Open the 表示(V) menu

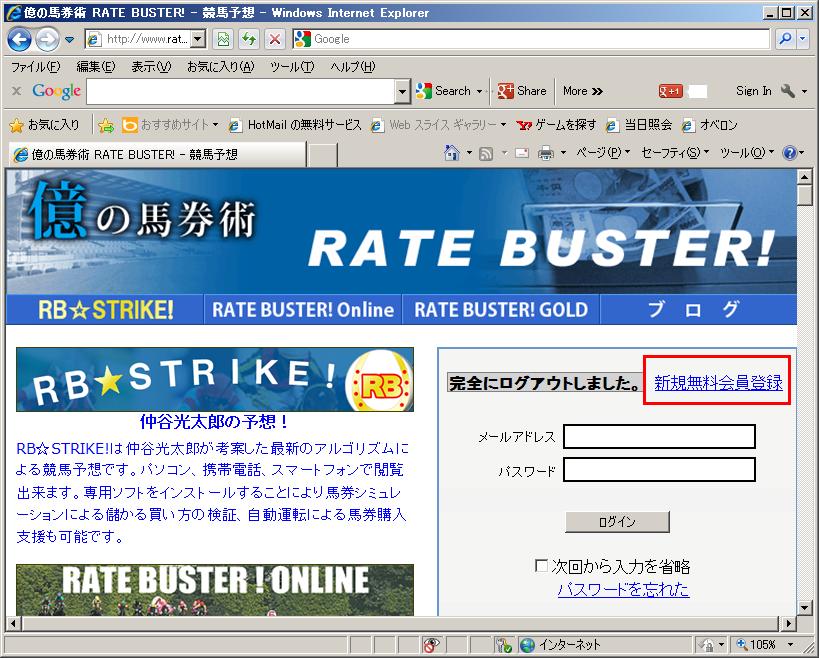(151, 67)
